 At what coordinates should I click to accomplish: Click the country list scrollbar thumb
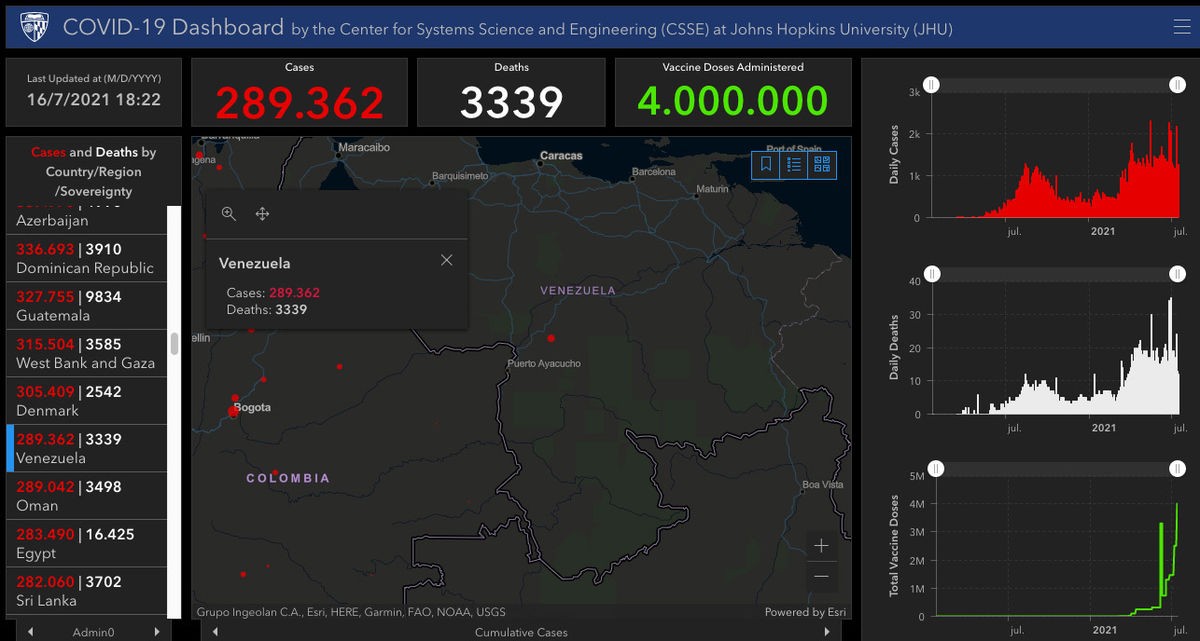(x=174, y=344)
